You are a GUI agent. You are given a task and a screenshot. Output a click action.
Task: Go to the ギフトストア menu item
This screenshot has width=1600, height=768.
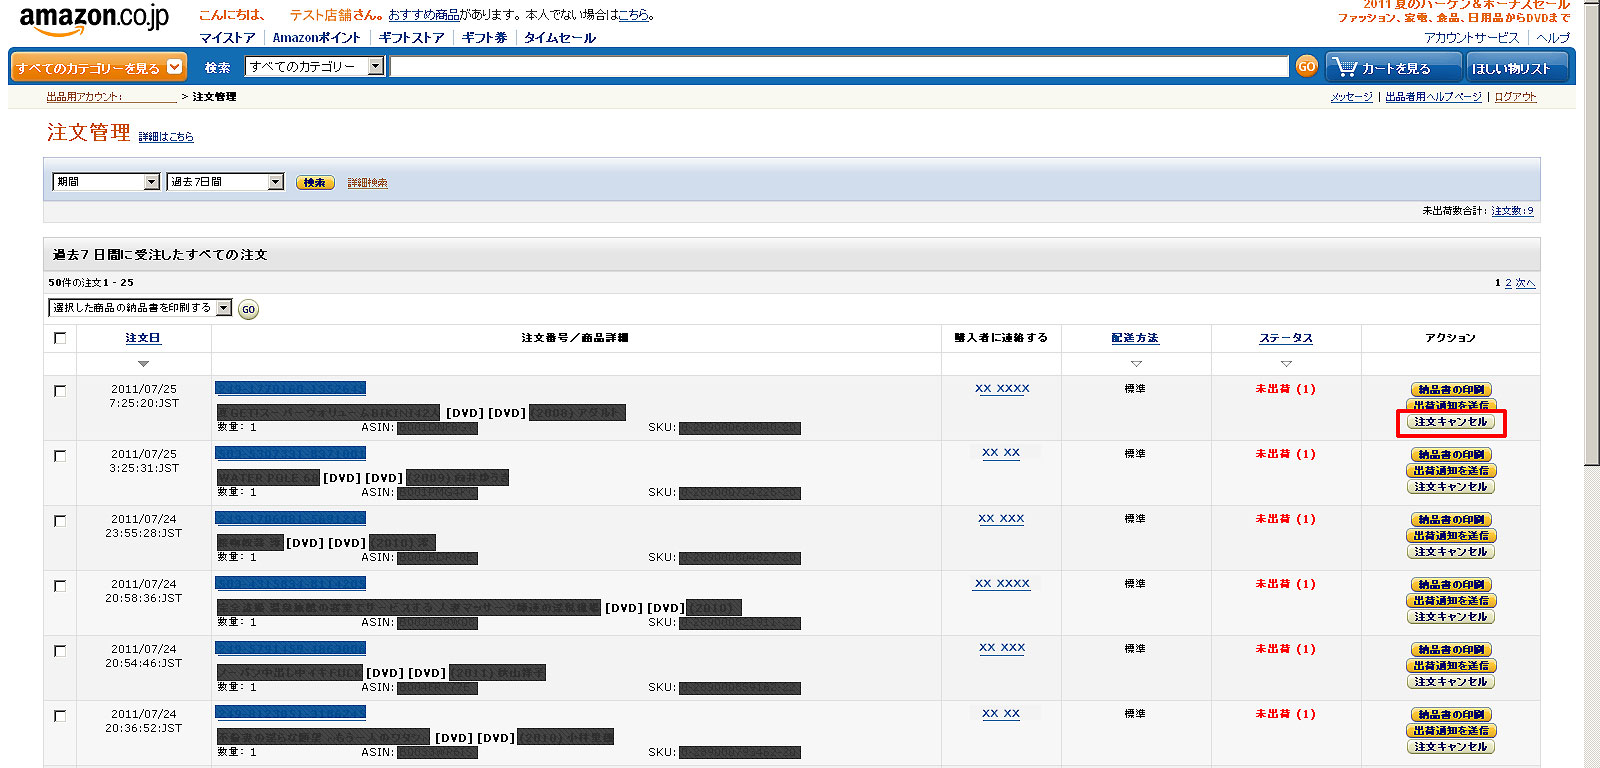point(411,38)
